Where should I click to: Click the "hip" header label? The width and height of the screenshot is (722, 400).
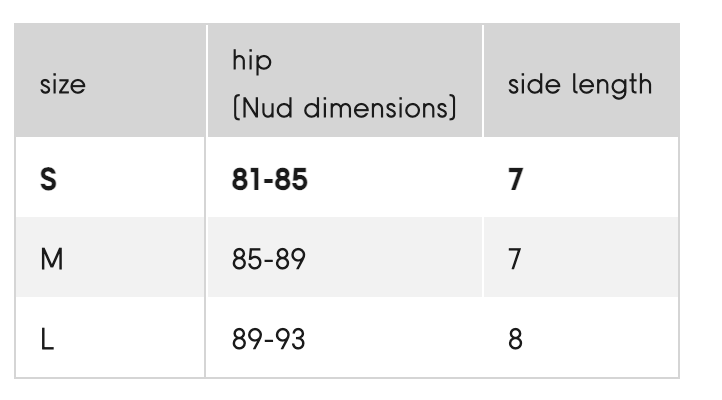[x=251, y=61]
